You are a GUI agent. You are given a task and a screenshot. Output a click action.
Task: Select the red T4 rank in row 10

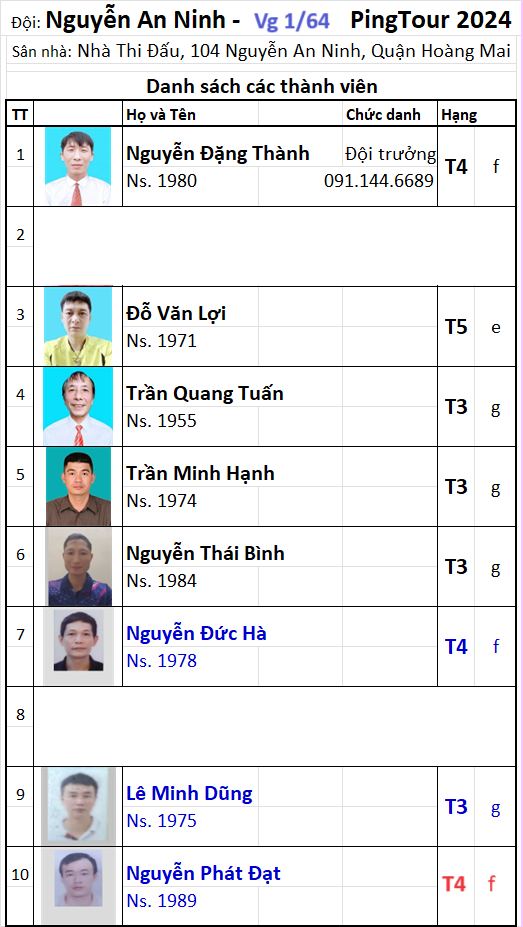click(x=454, y=884)
